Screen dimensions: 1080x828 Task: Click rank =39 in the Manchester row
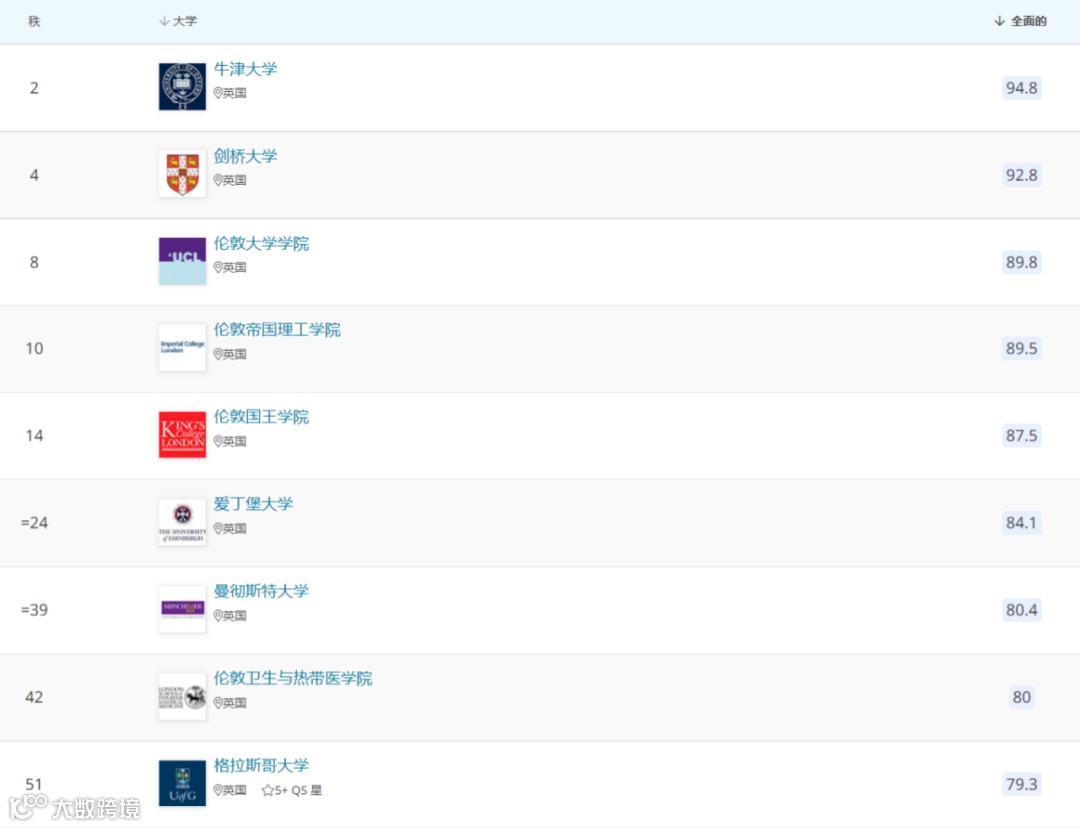click(x=34, y=610)
